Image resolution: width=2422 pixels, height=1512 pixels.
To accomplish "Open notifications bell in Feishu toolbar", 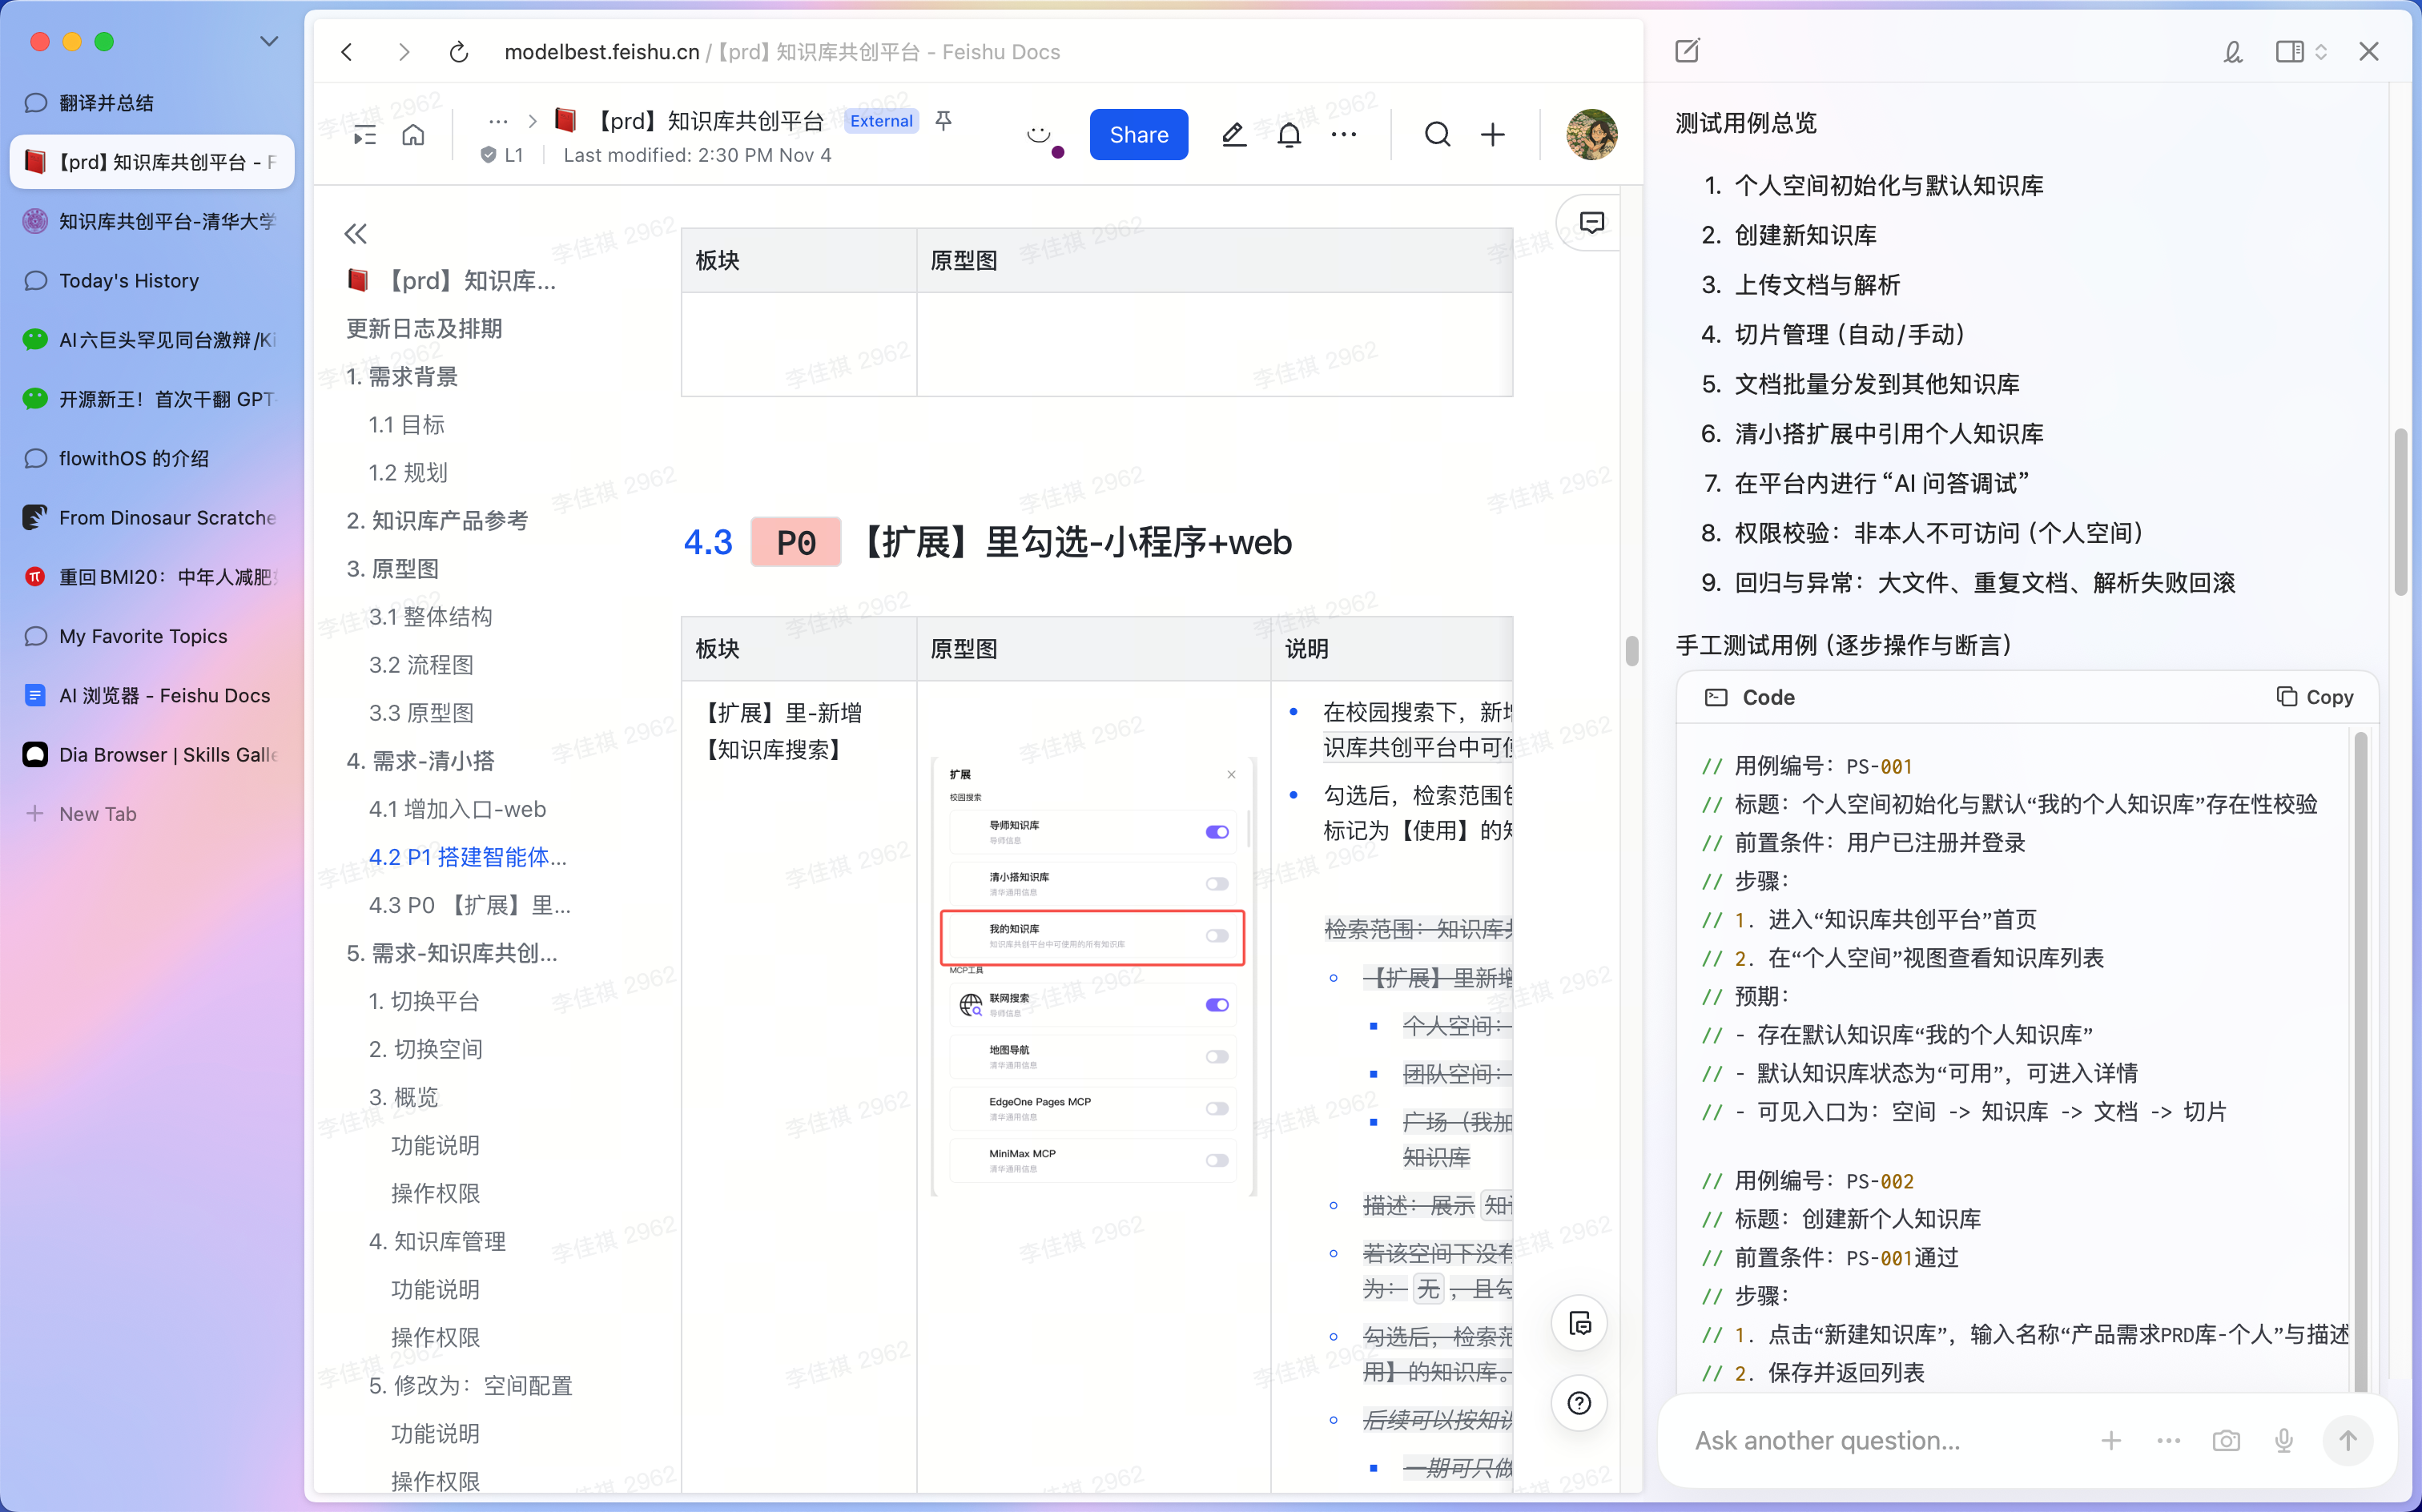I will (x=1289, y=134).
